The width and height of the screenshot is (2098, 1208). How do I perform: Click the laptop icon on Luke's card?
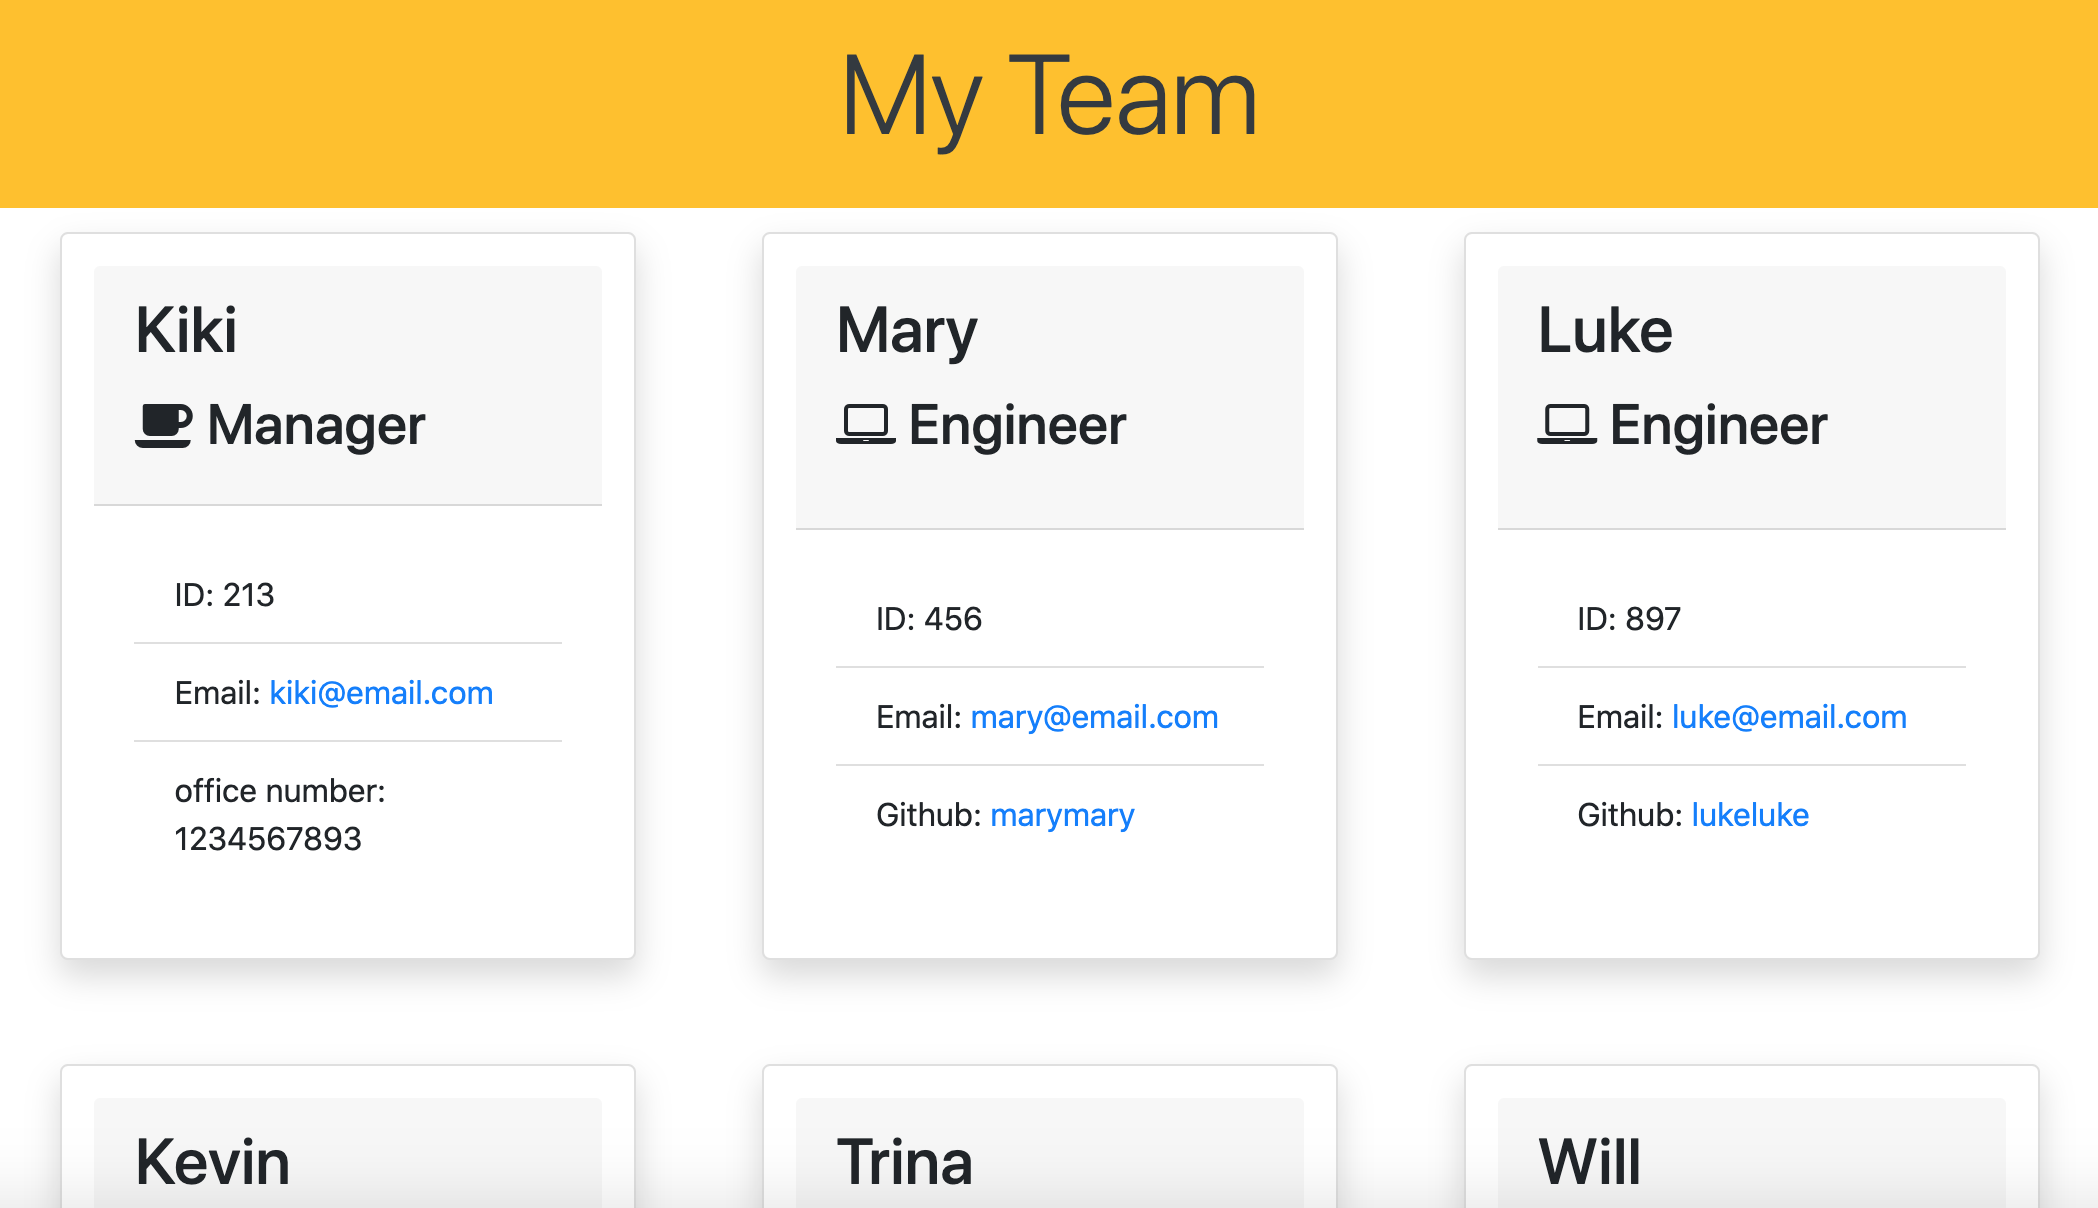[1567, 425]
